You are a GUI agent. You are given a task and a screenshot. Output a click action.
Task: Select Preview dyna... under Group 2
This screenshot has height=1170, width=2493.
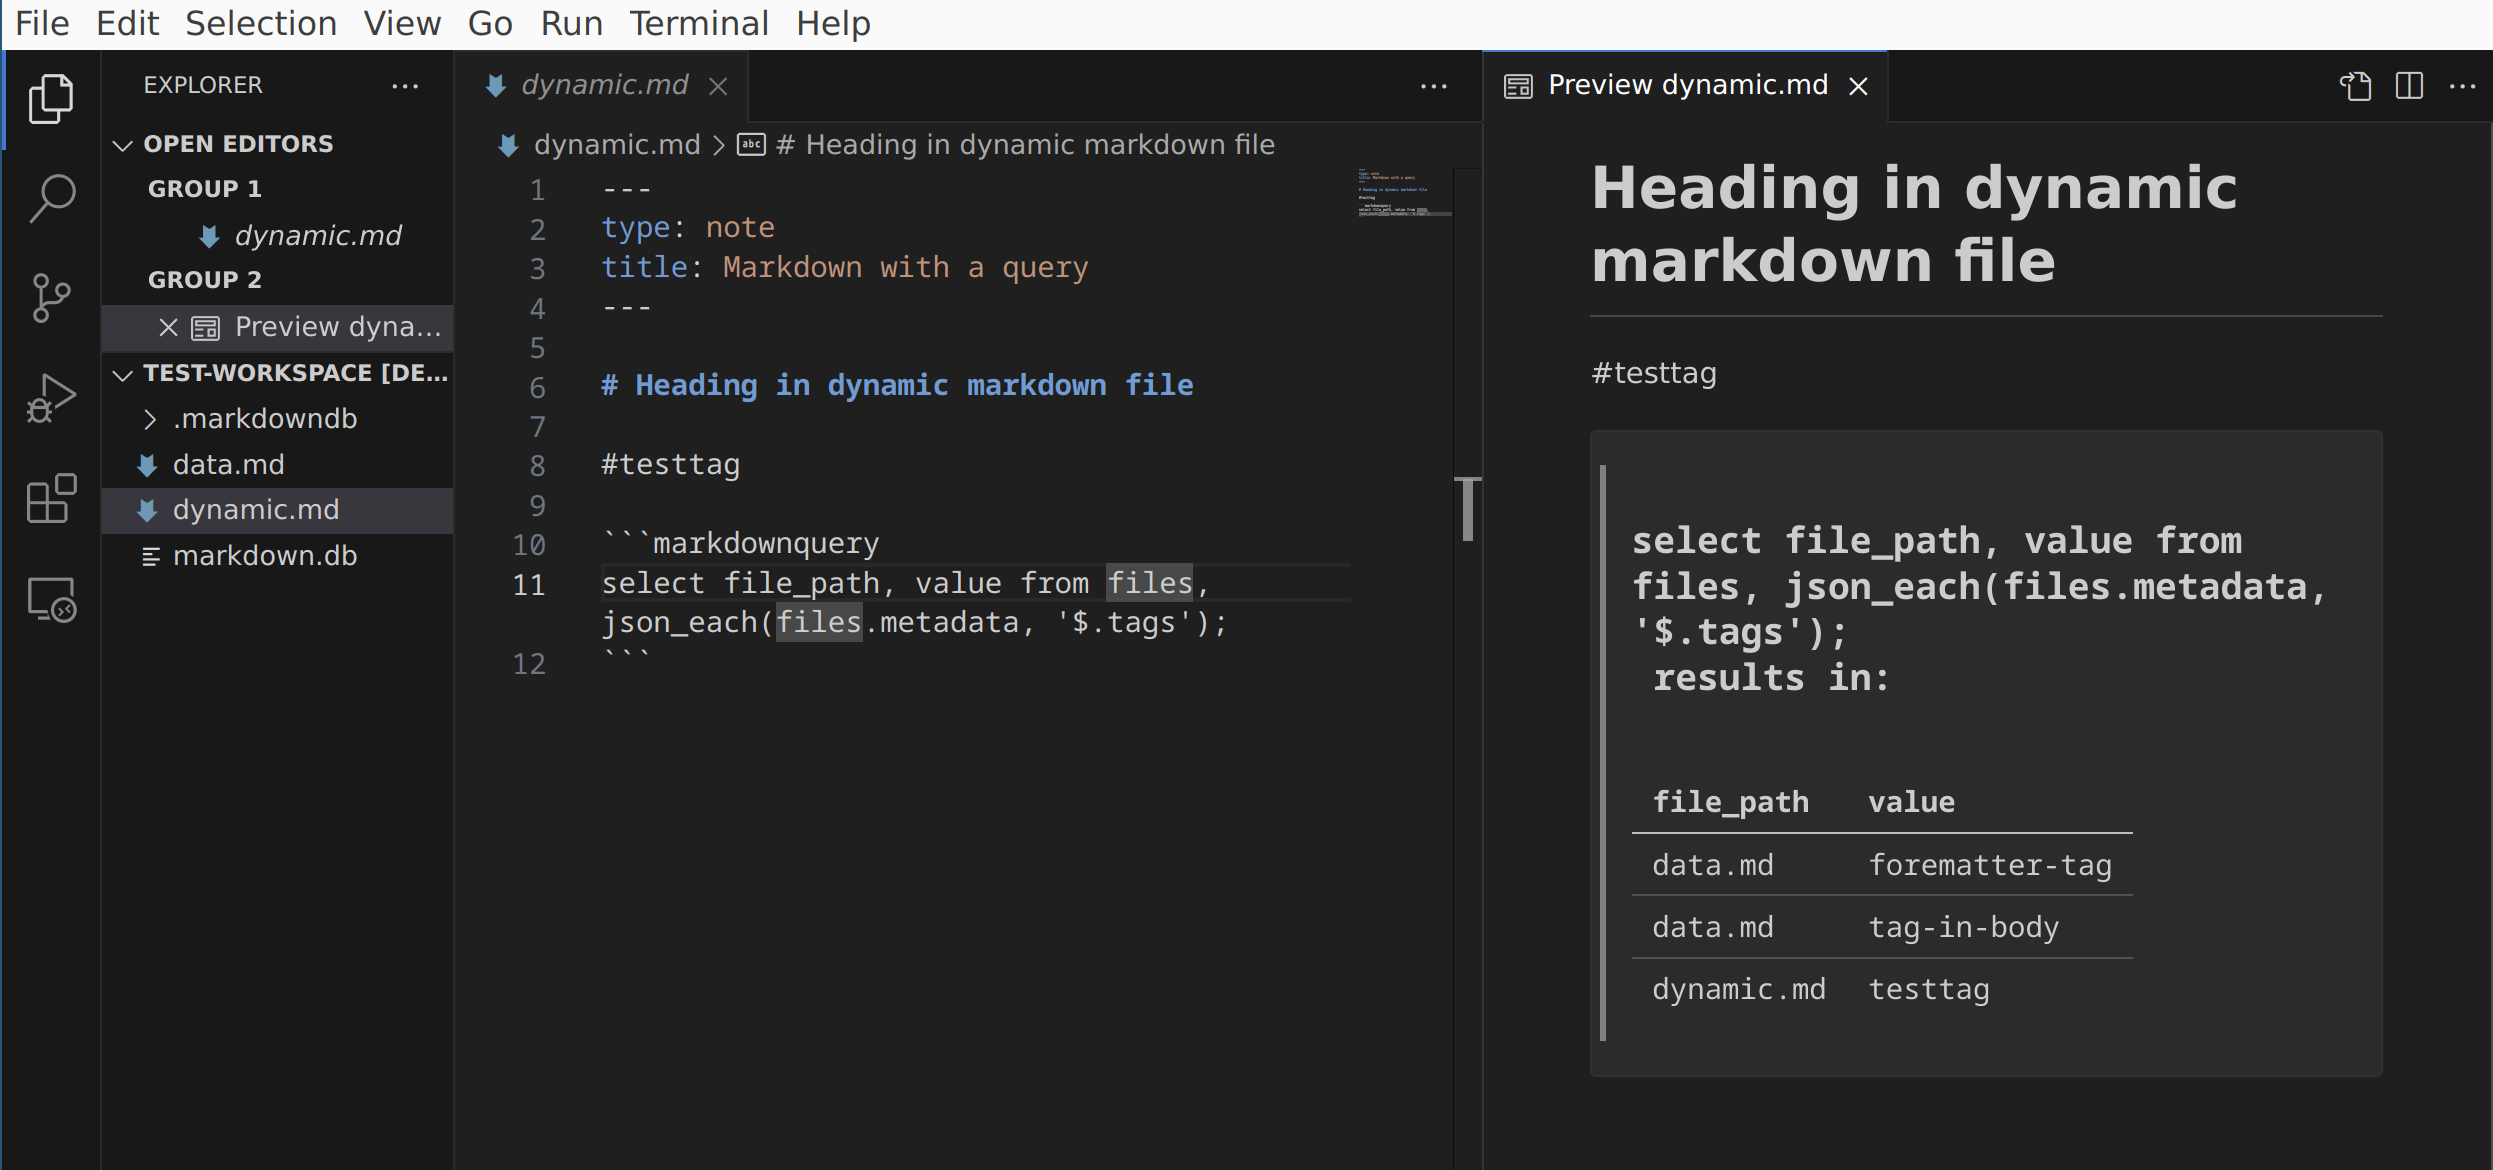click(278, 327)
